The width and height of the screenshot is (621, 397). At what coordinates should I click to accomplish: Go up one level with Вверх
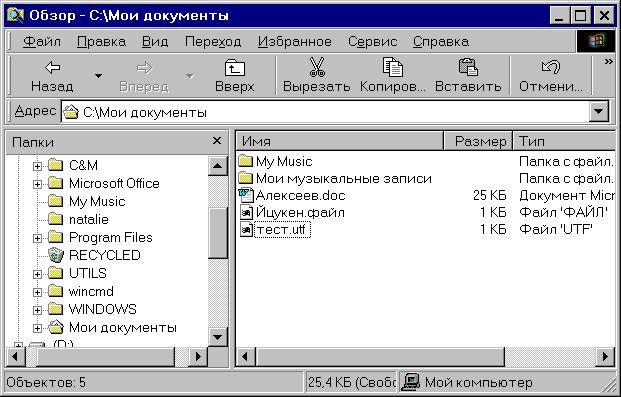point(235,76)
